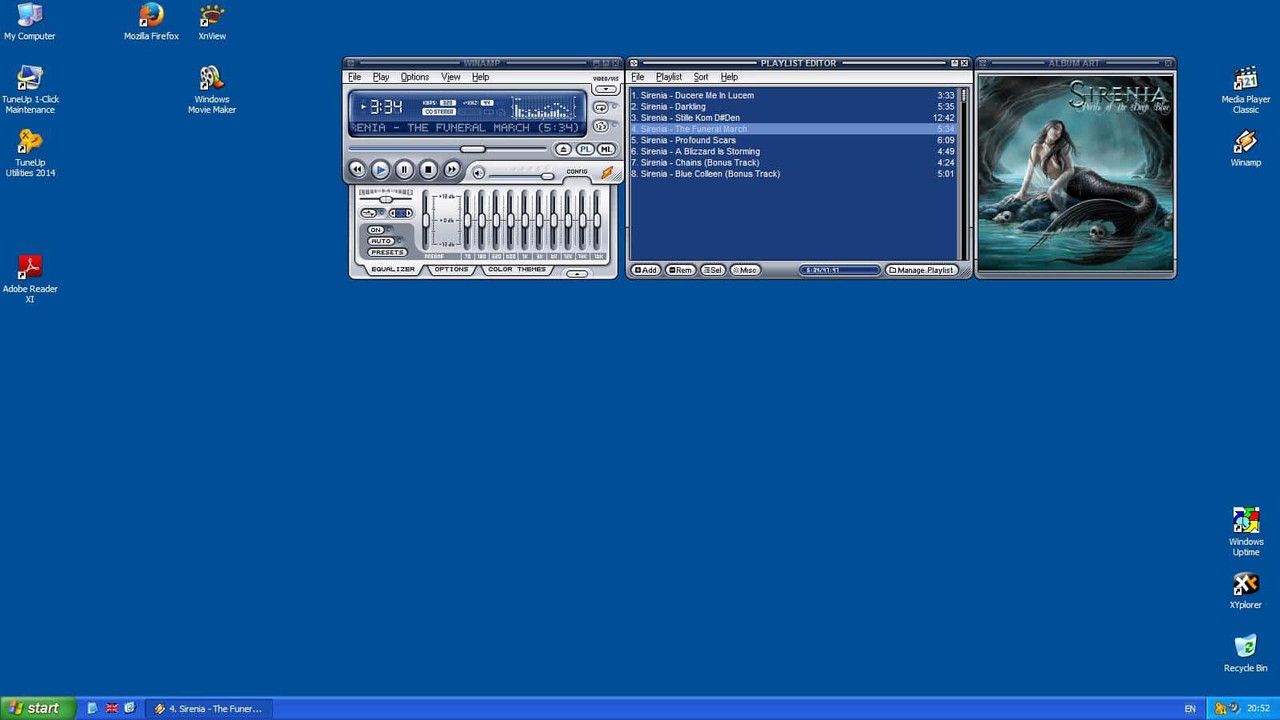Open Winamp File menu
The image size is (1280, 720).
point(354,77)
